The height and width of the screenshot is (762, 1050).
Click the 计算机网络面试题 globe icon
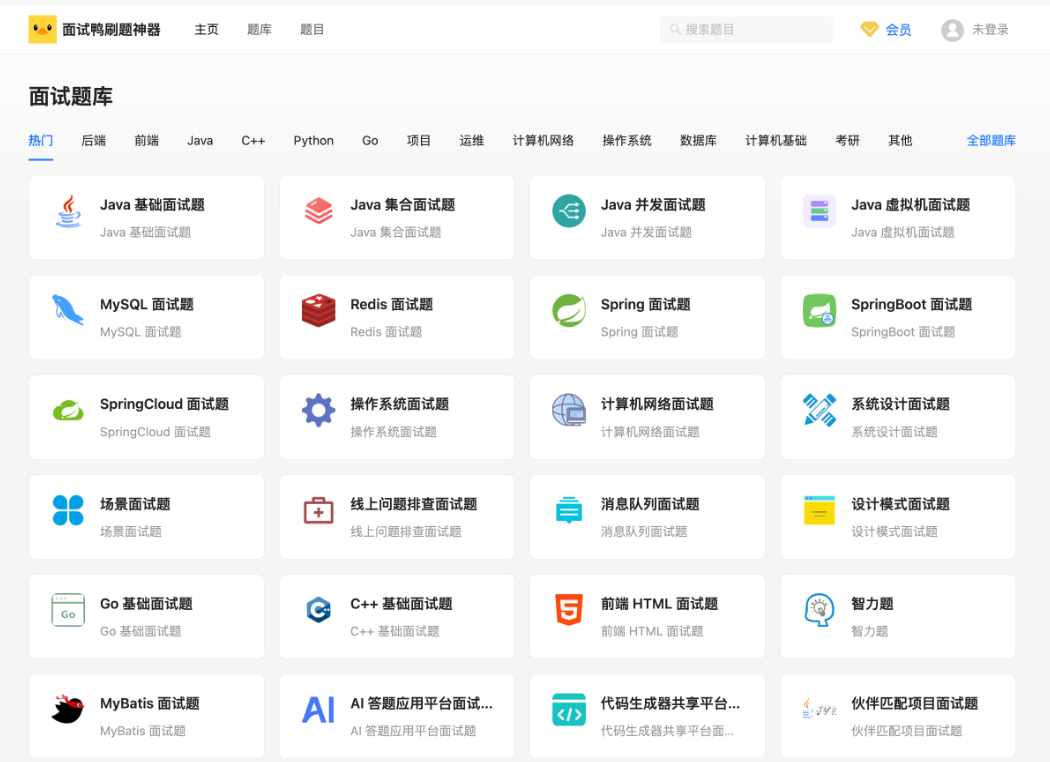click(x=569, y=410)
